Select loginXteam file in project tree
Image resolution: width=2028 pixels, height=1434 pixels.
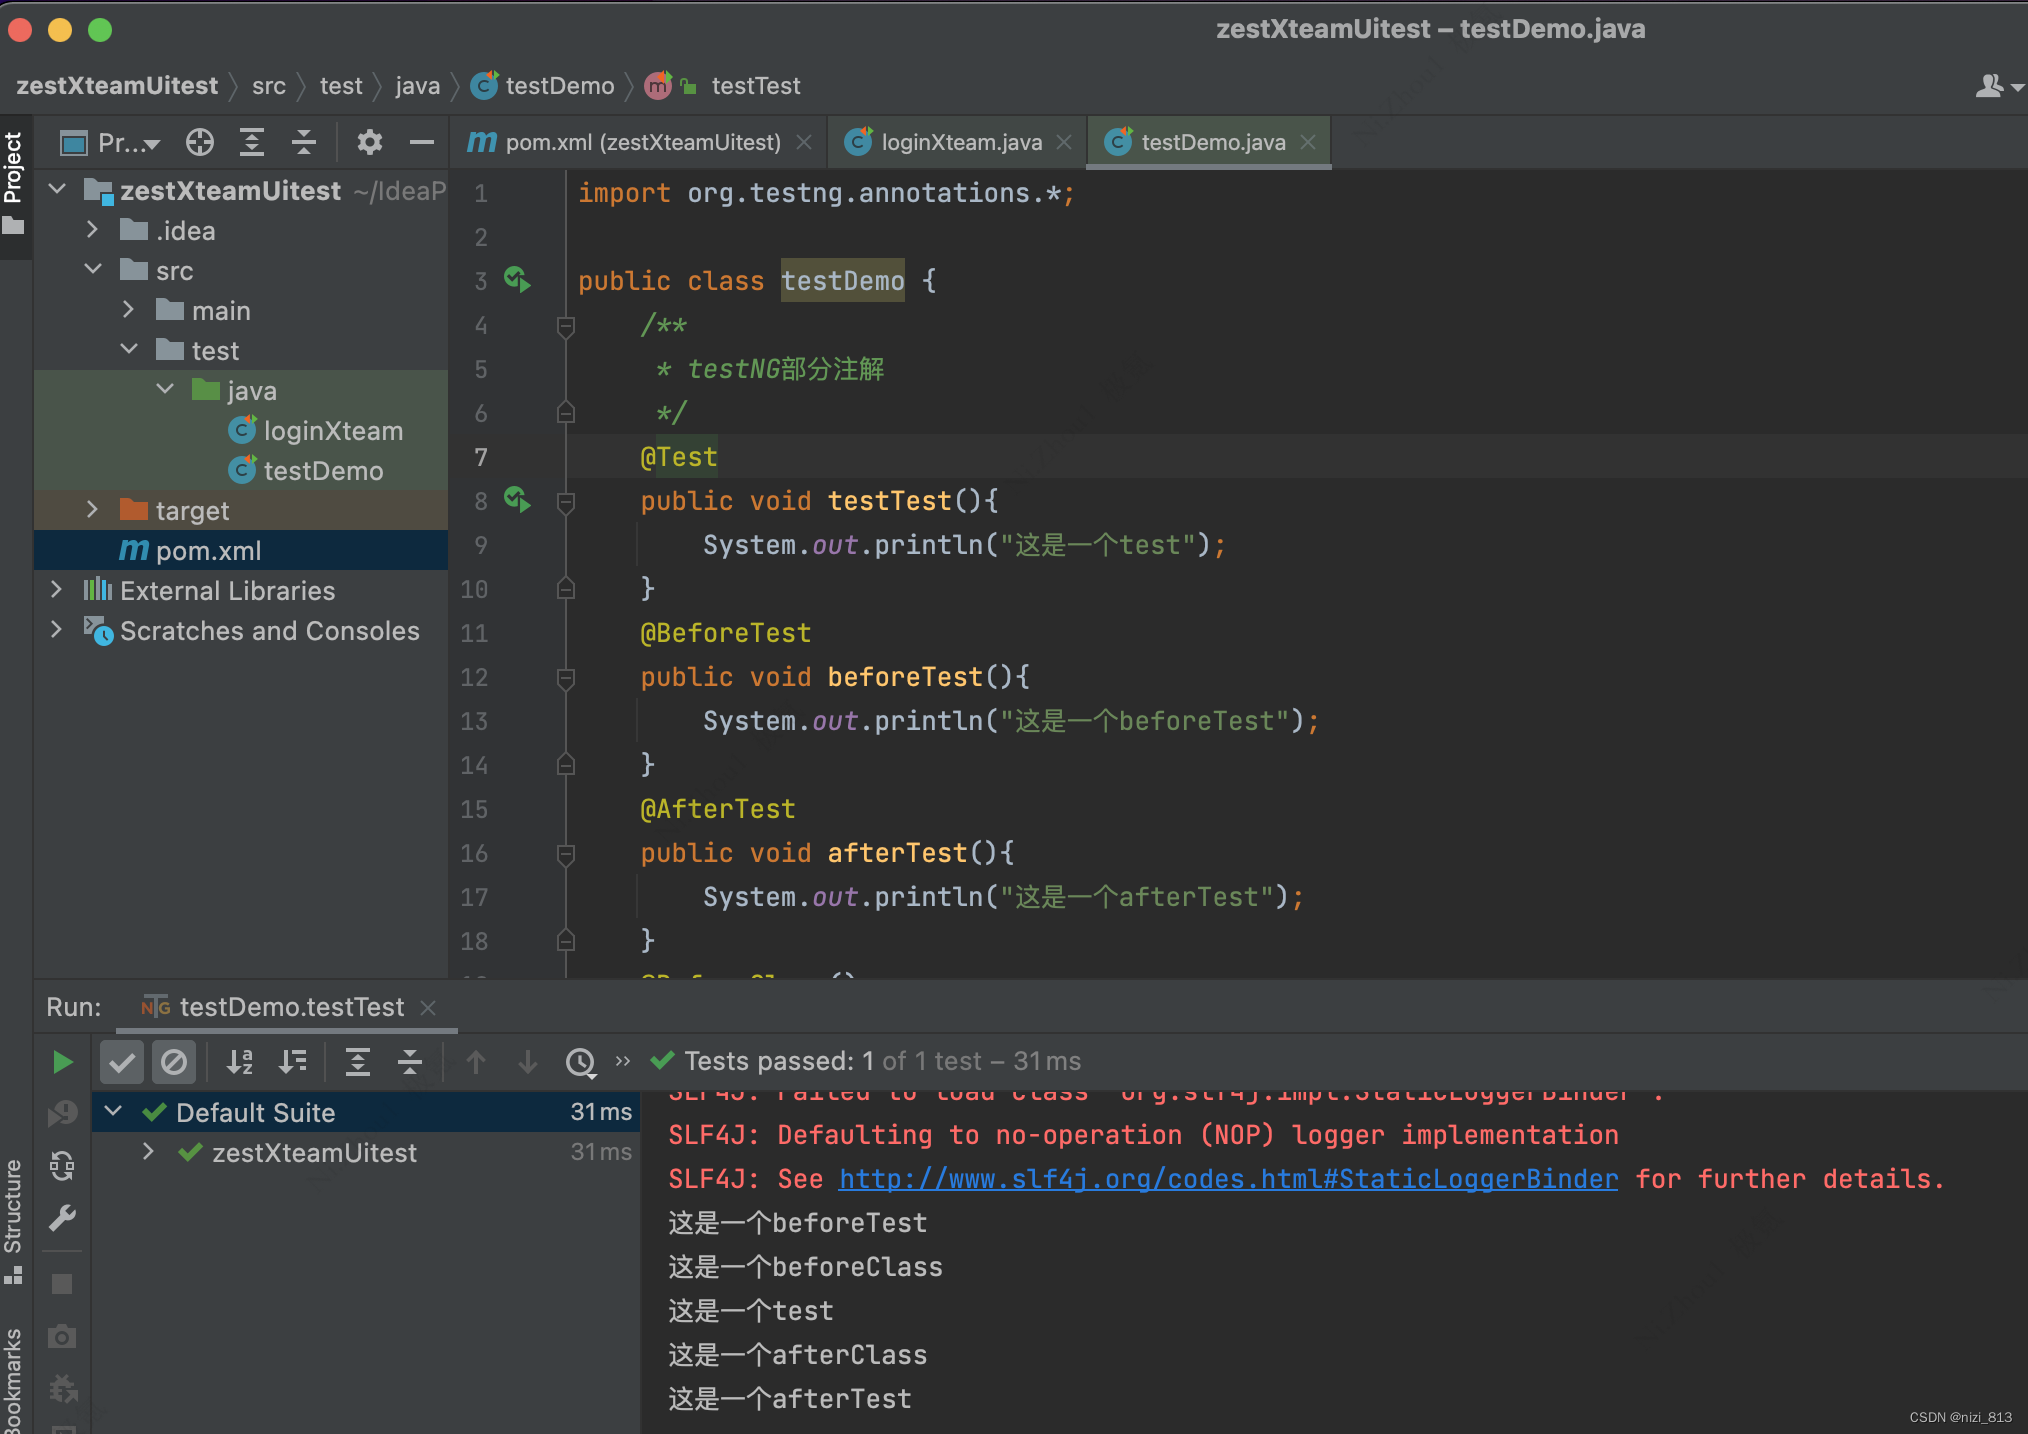point(332,431)
